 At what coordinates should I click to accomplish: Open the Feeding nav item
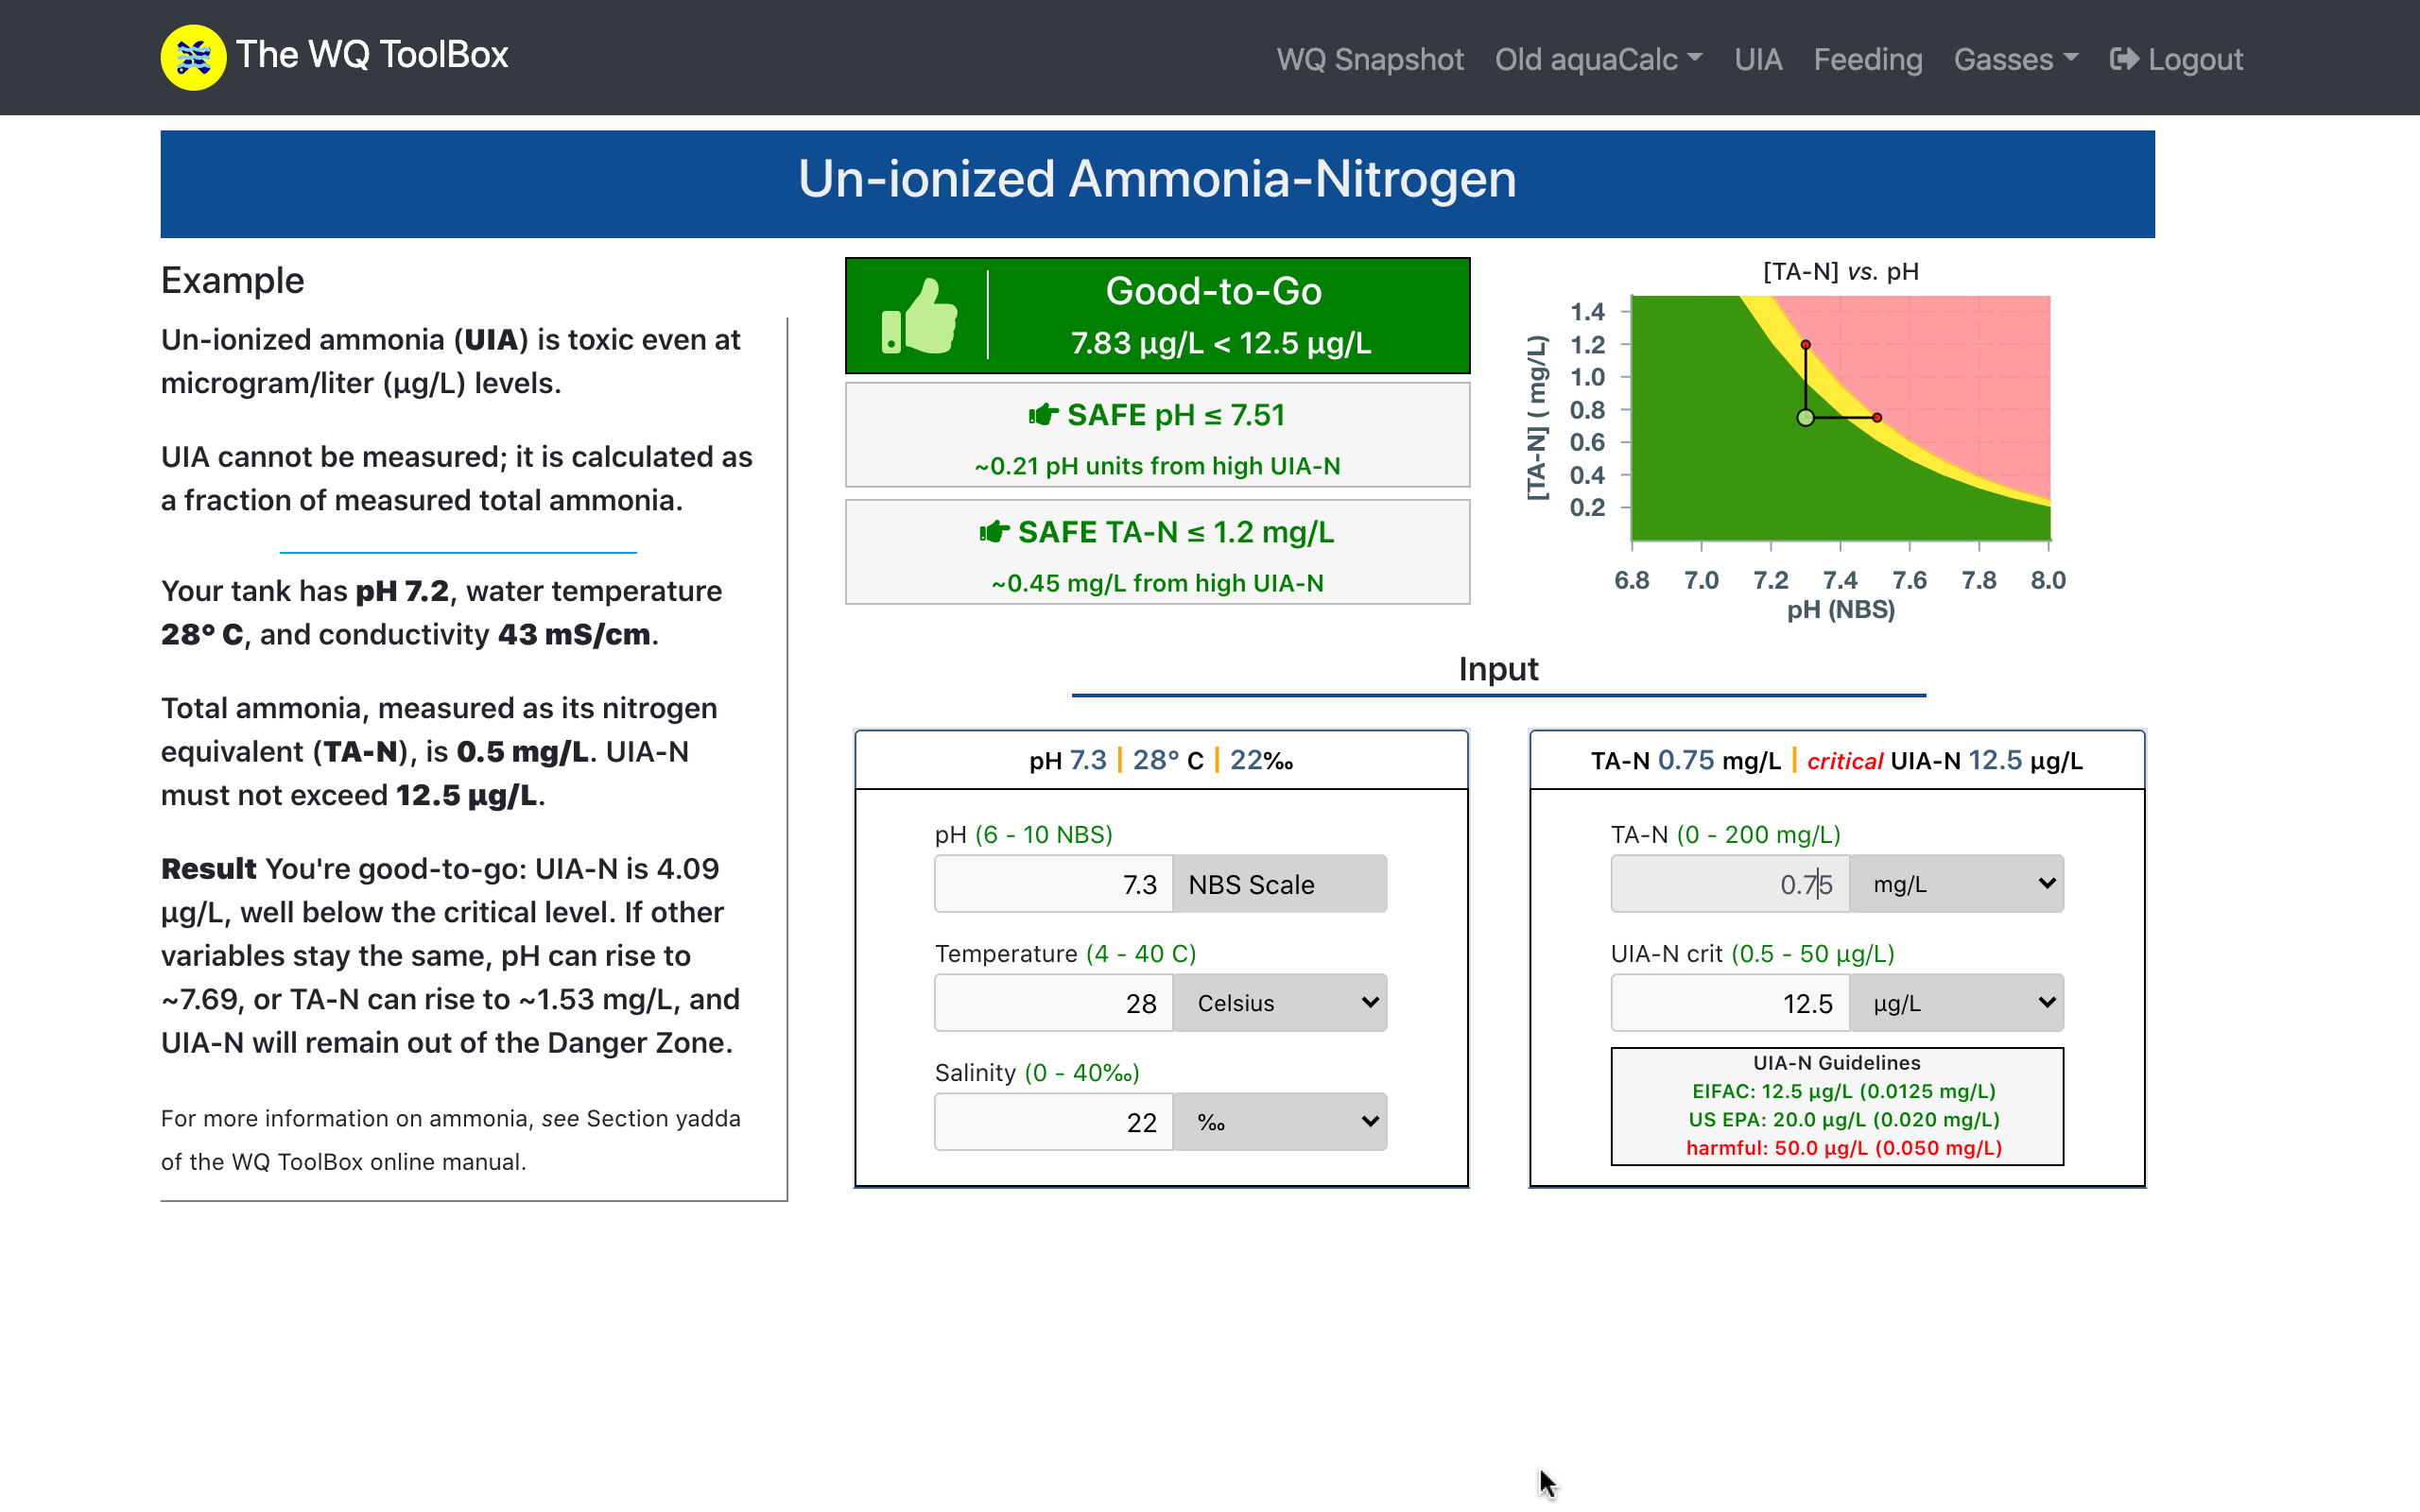(1867, 59)
